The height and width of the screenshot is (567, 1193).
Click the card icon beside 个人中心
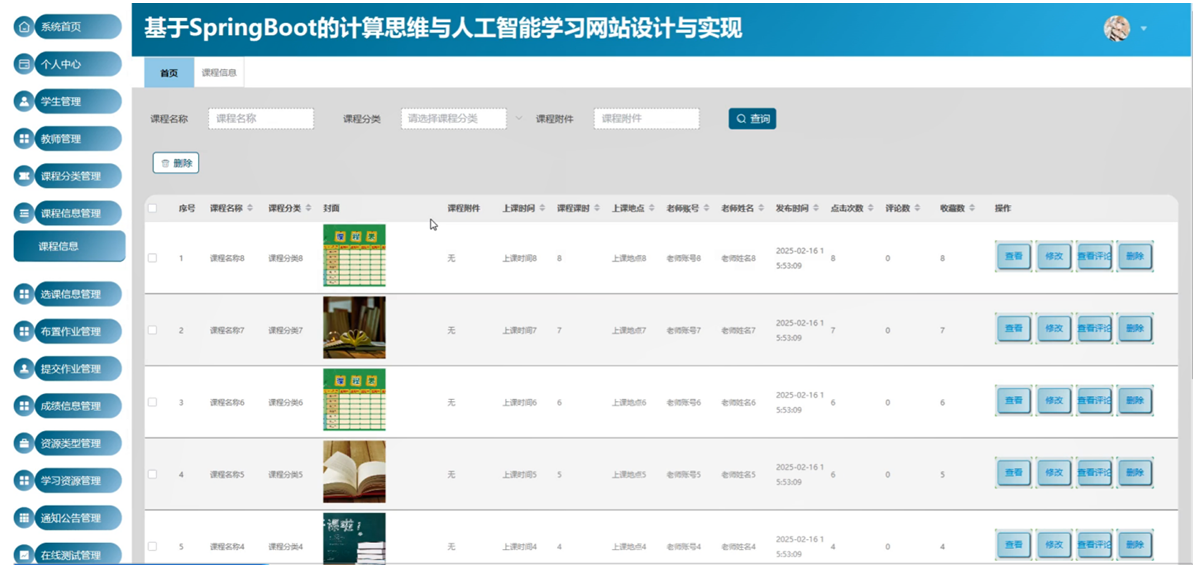[x=24, y=64]
